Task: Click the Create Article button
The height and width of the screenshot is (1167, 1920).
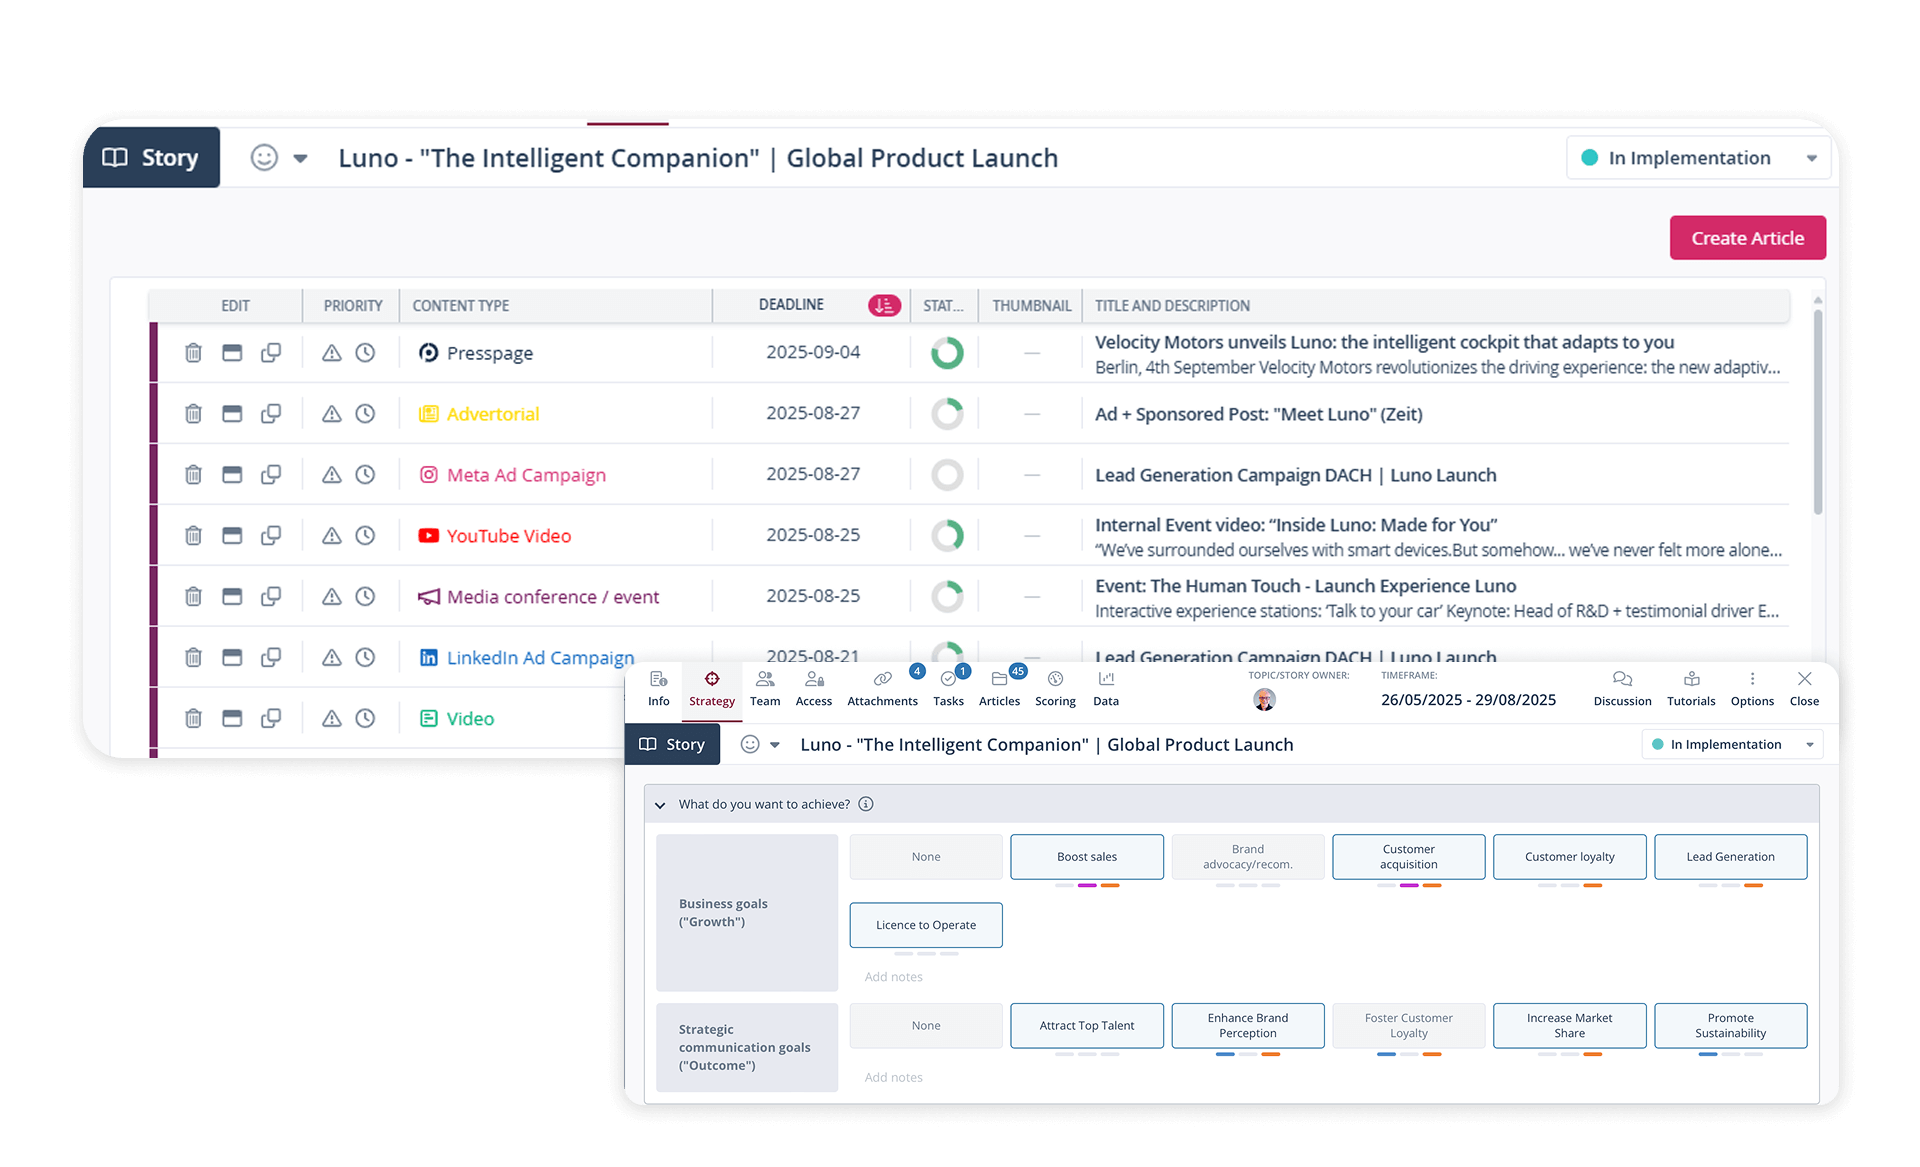Action: point(1747,238)
